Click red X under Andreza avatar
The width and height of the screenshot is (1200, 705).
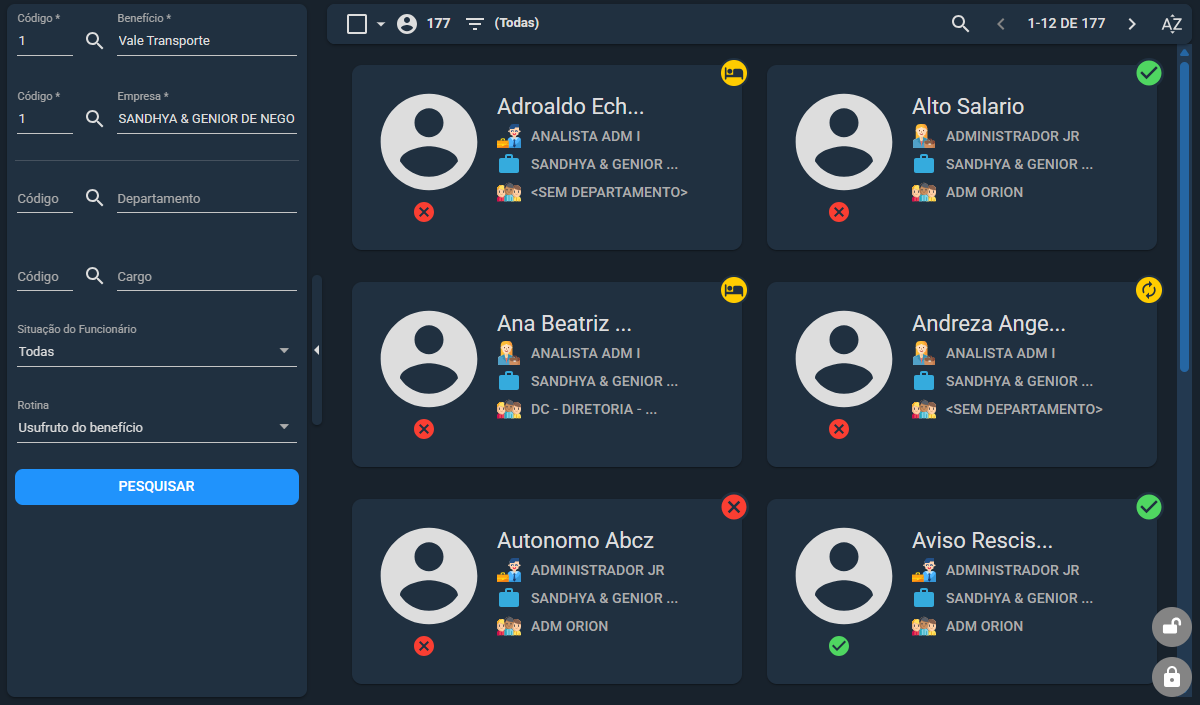(839, 429)
